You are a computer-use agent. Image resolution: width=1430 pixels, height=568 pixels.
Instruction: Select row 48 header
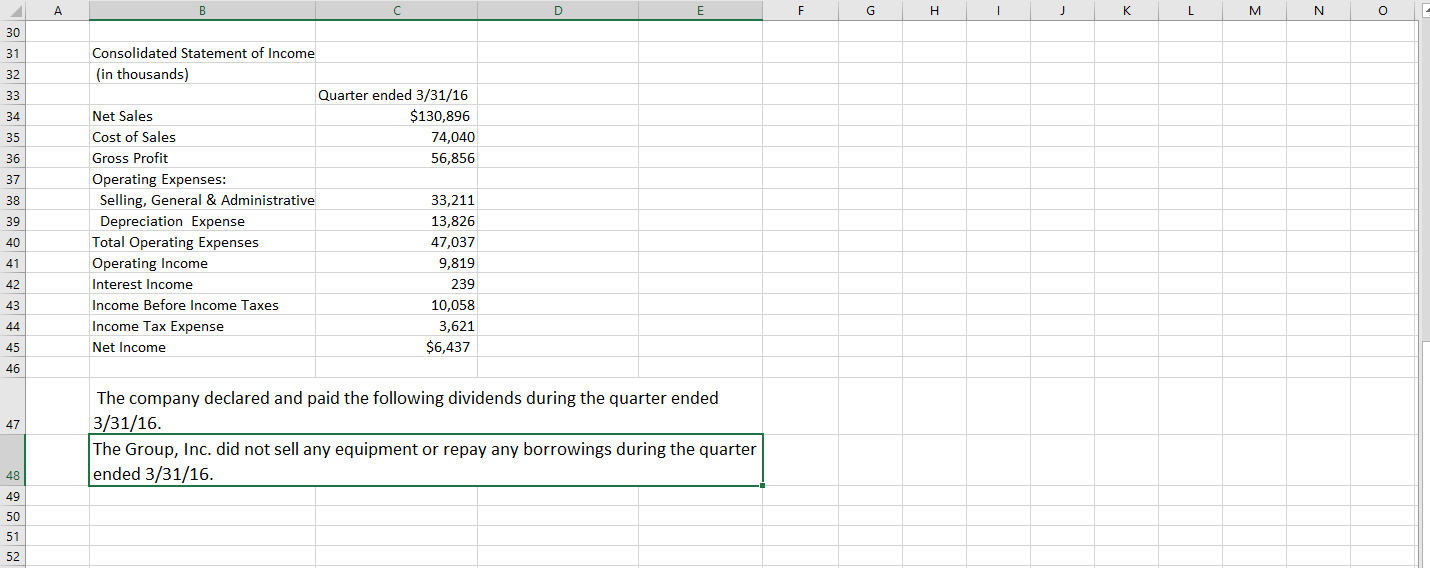(x=12, y=460)
